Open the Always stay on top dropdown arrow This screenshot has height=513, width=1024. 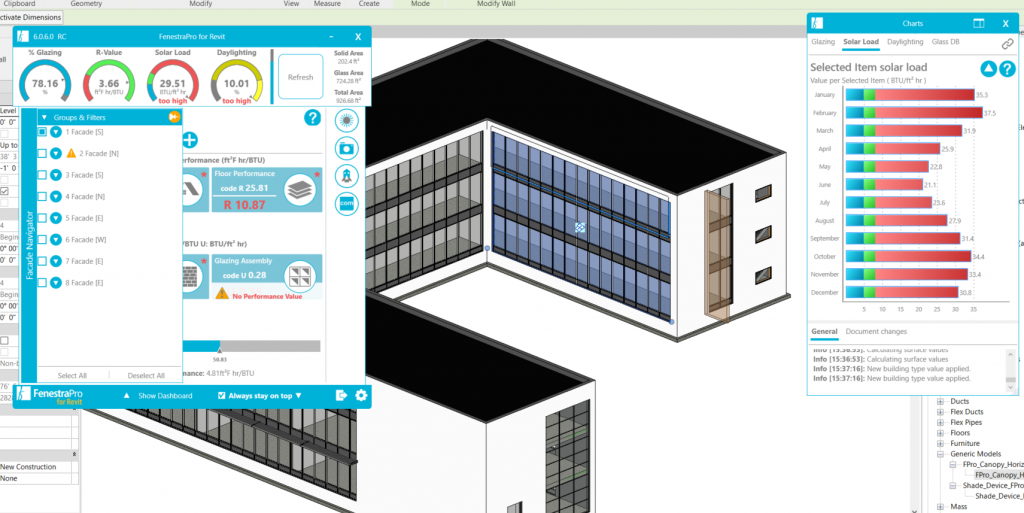tap(298, 396)
